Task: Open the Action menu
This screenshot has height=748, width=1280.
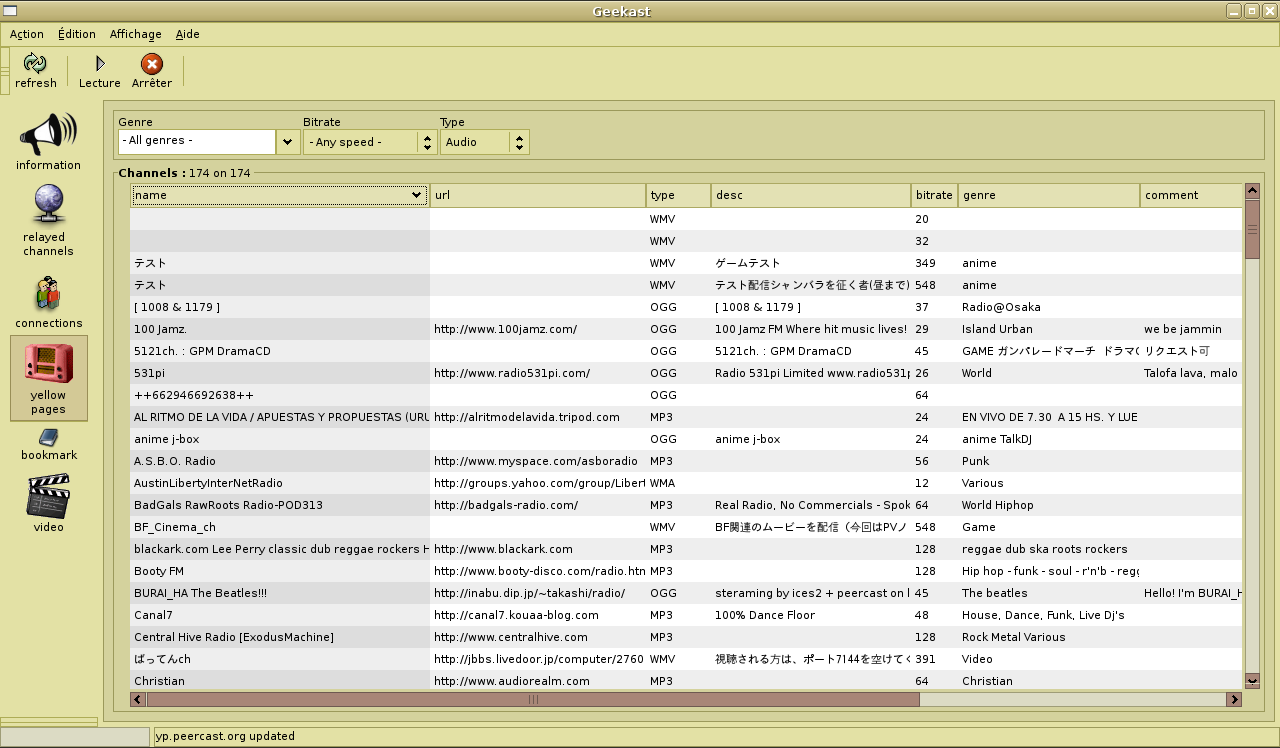Action: [x=27, y=34]
